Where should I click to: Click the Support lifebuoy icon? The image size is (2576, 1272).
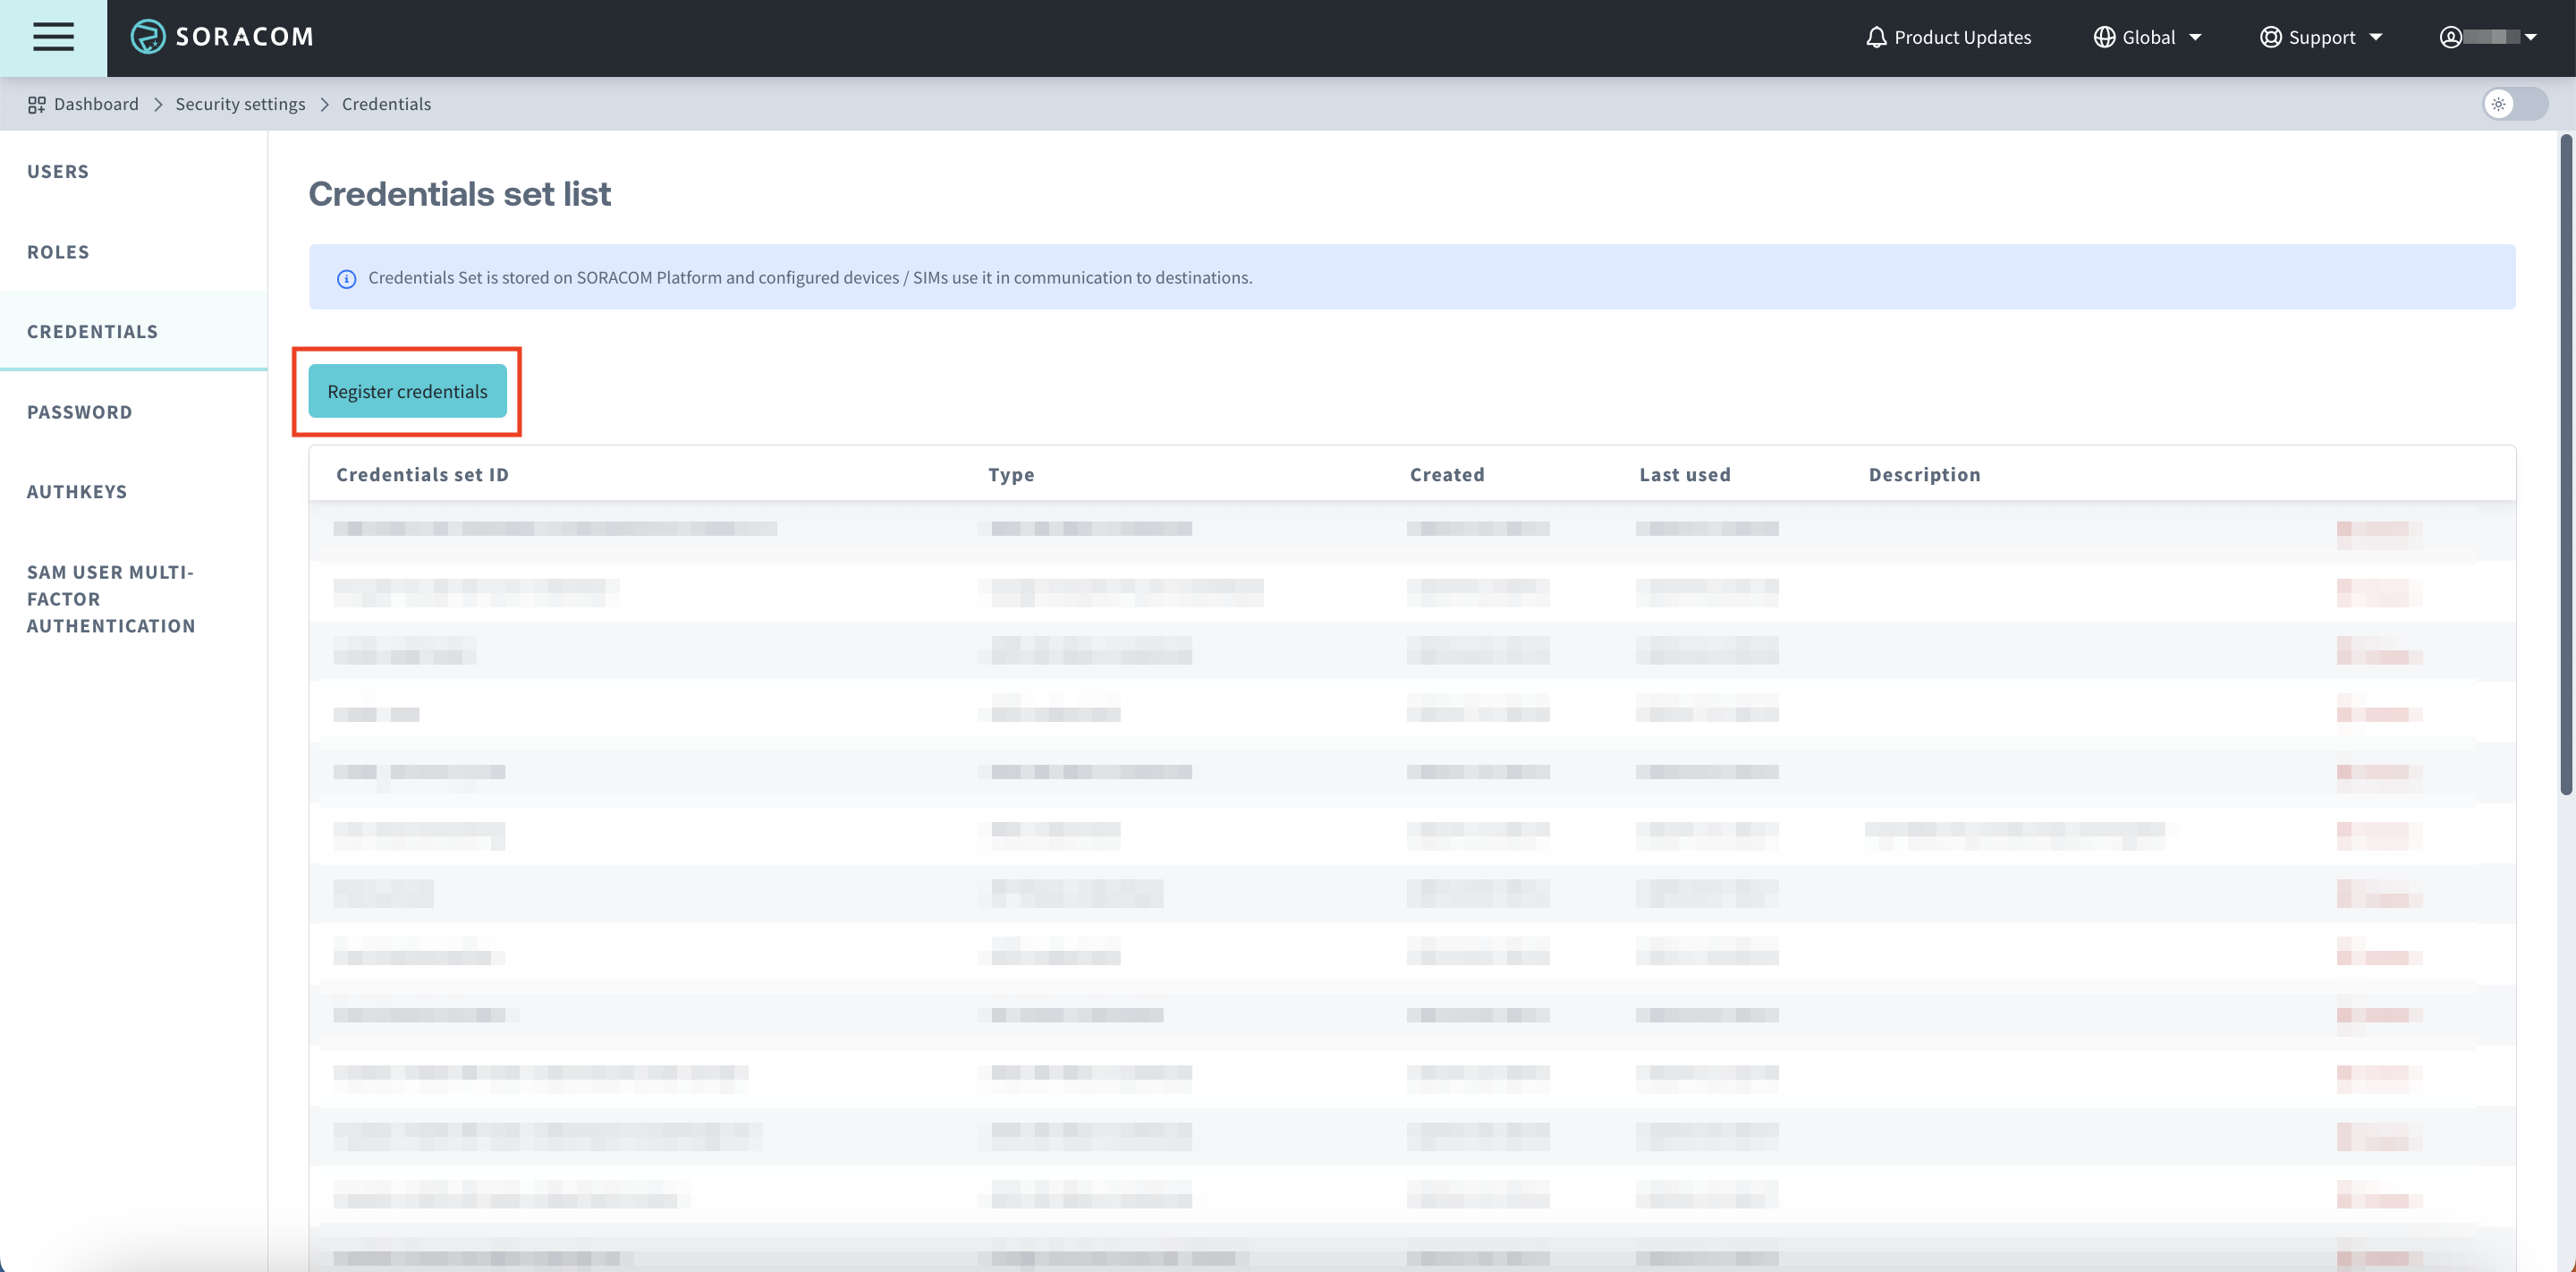pos(2270,37)
